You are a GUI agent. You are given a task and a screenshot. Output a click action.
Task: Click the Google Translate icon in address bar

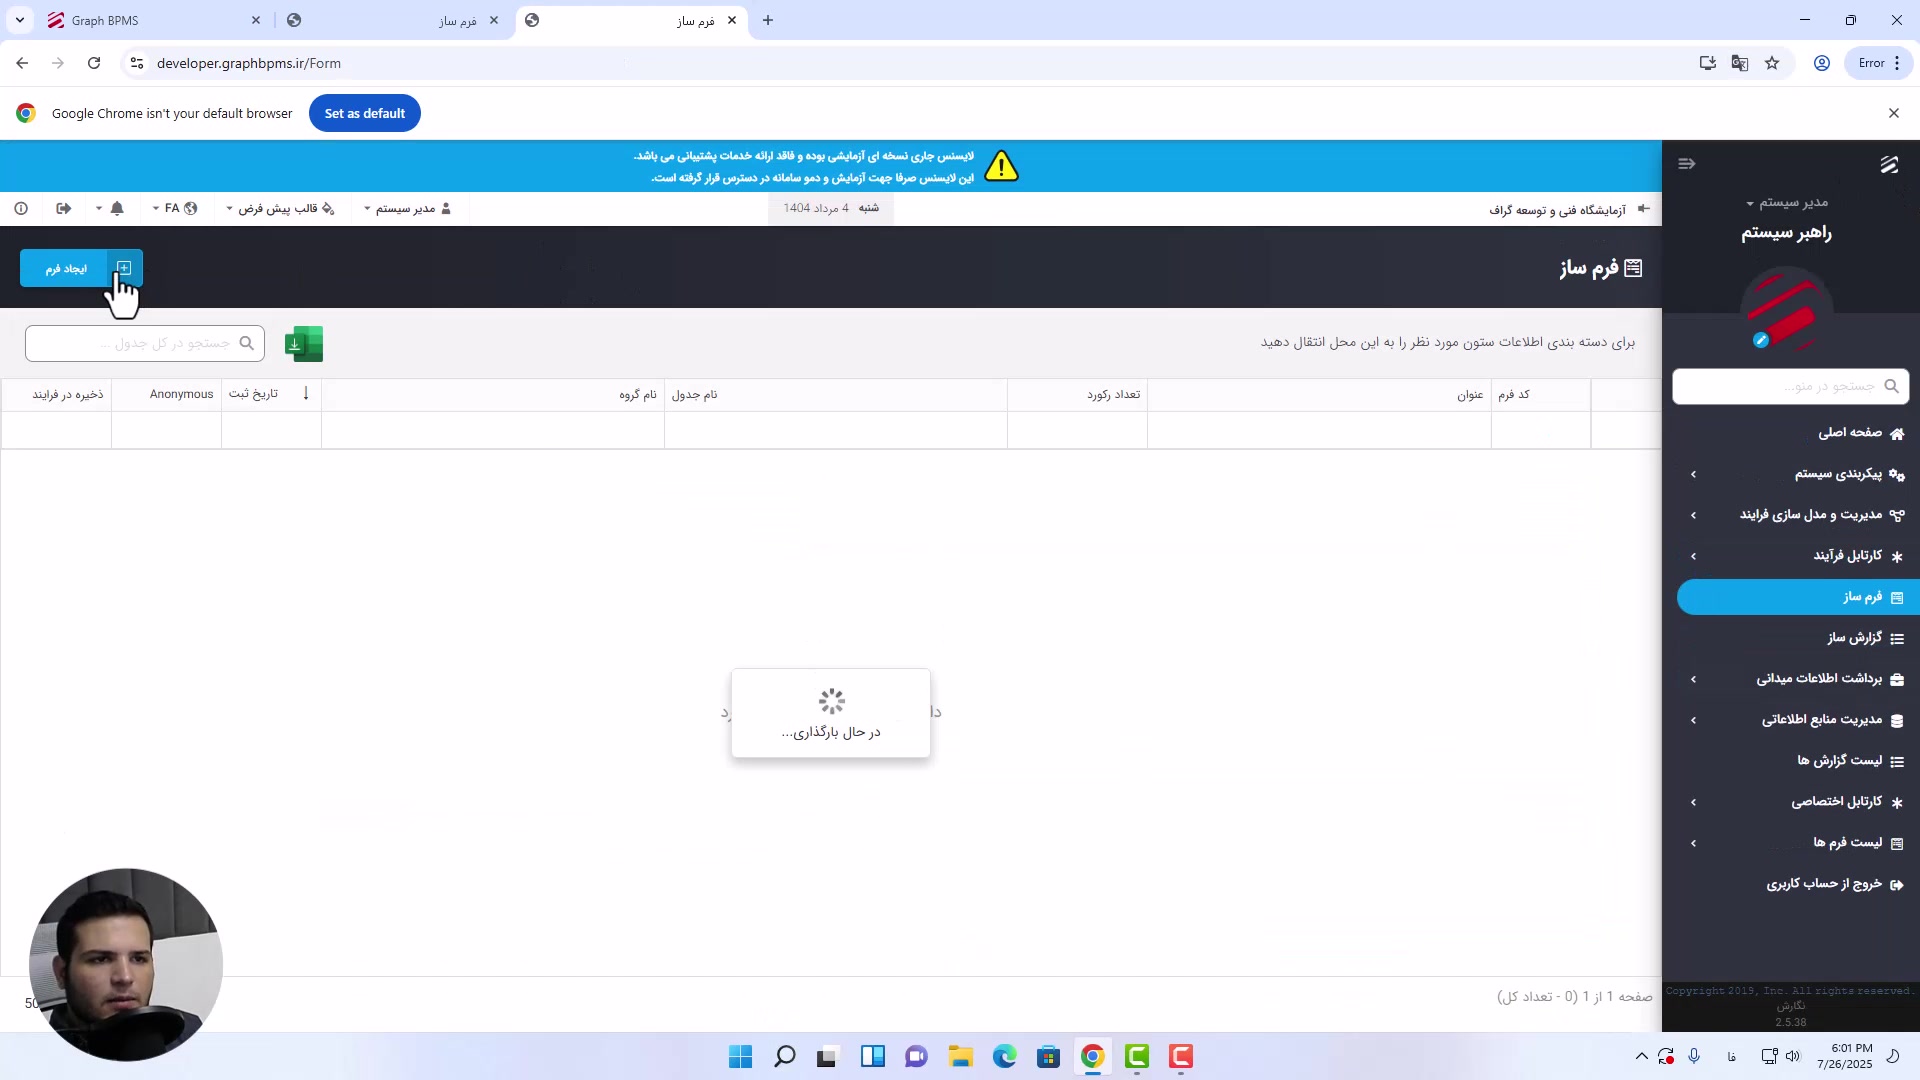(1740, 63)
